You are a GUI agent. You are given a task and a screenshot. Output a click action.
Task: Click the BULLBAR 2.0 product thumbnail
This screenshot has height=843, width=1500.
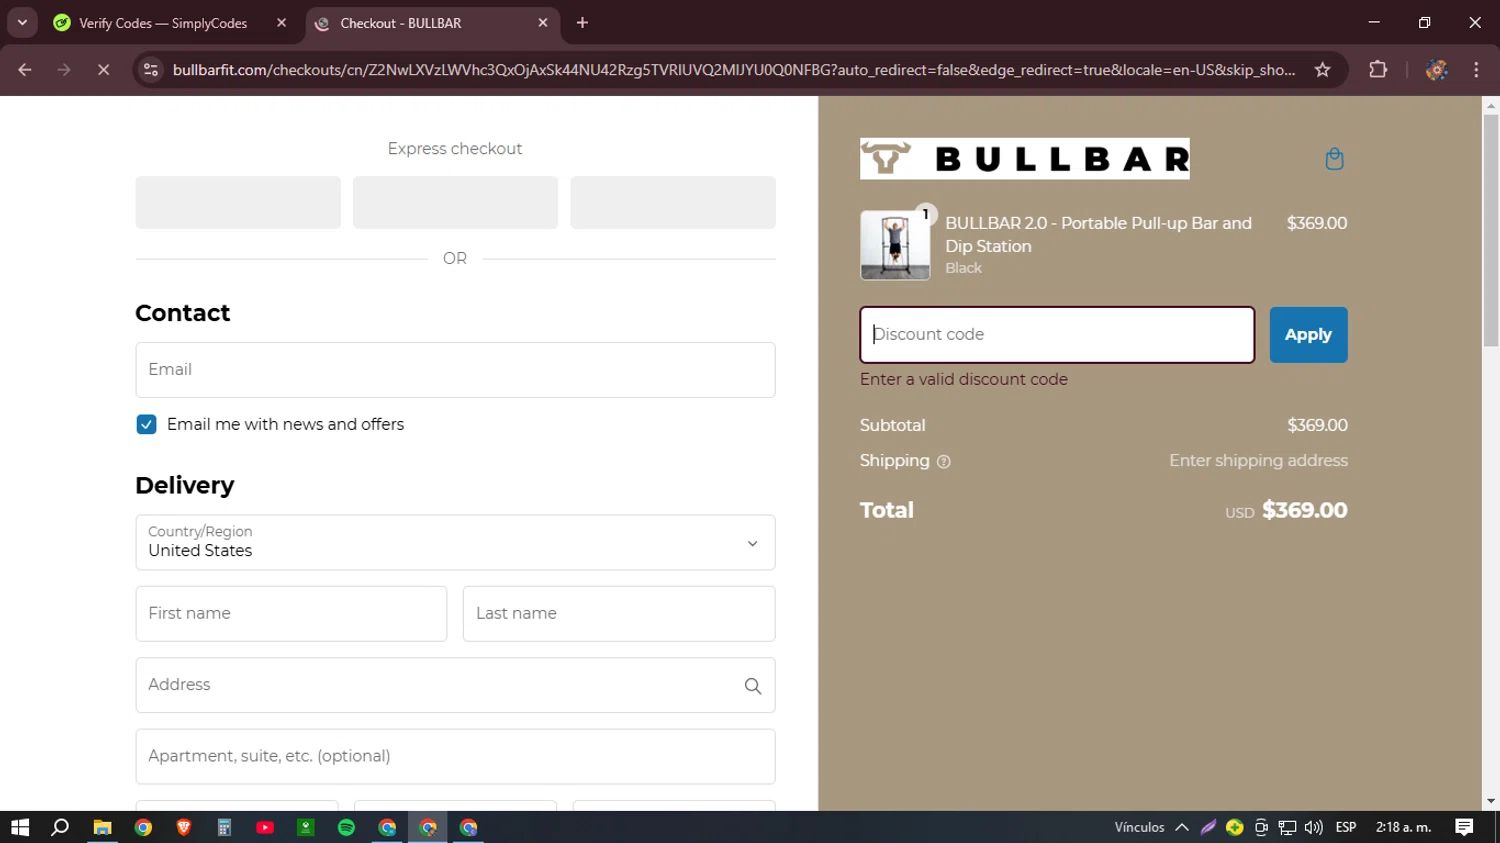pyautogui.click(x=895, y=245)
